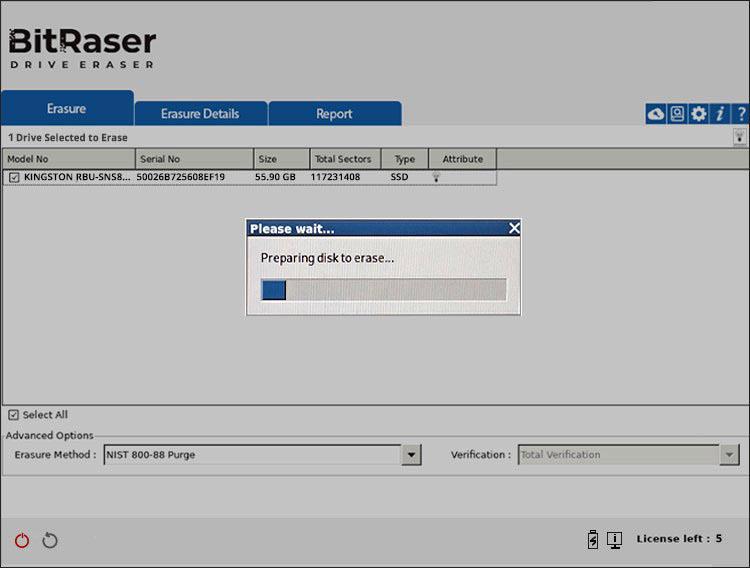Click the BitRaser Drive Eraser logo
Screen dimensions: 750x568
tap(82, 48)
